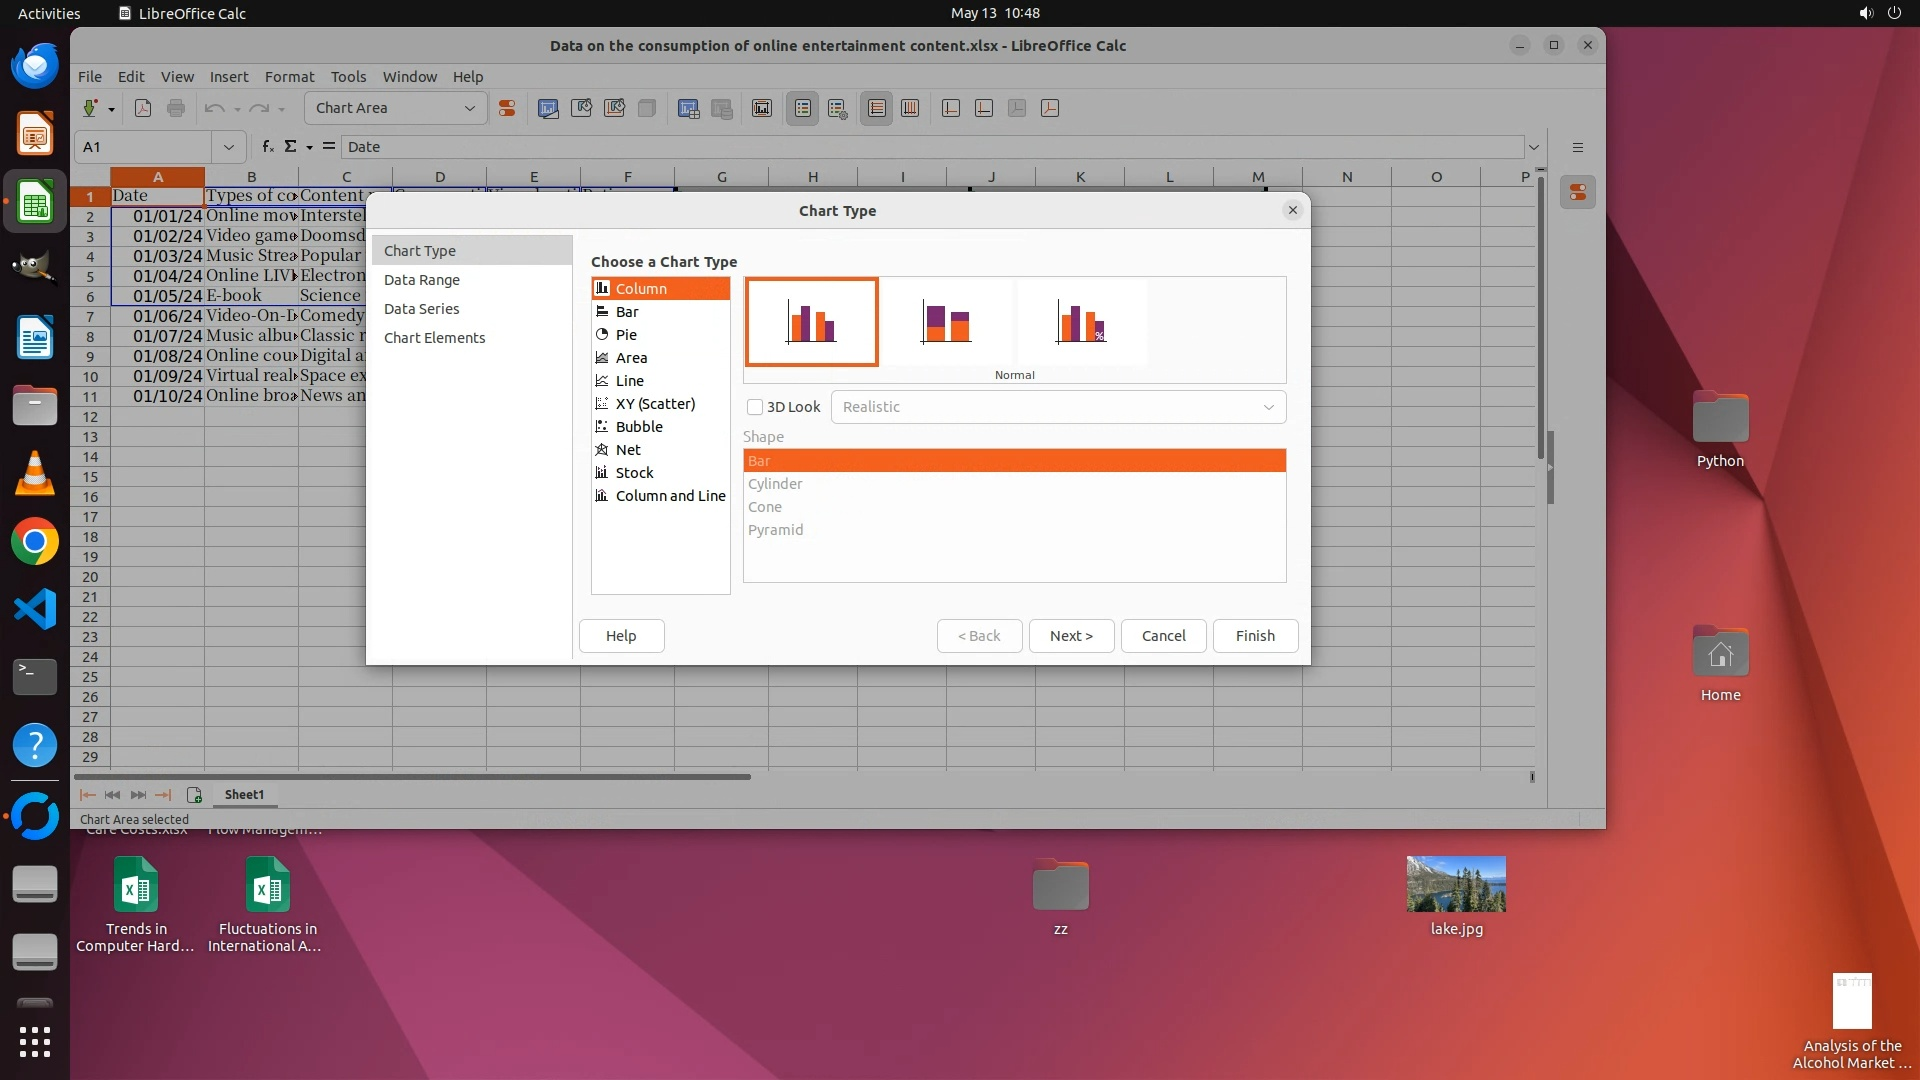1920x1080 pixels.
Task: Open the Chart Area element dropdown
Action: click(x=469, y=108)
